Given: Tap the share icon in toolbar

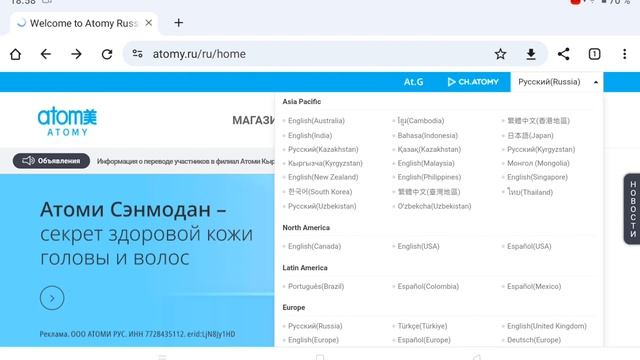Looking at the screenshot, I should coord(564,54).
